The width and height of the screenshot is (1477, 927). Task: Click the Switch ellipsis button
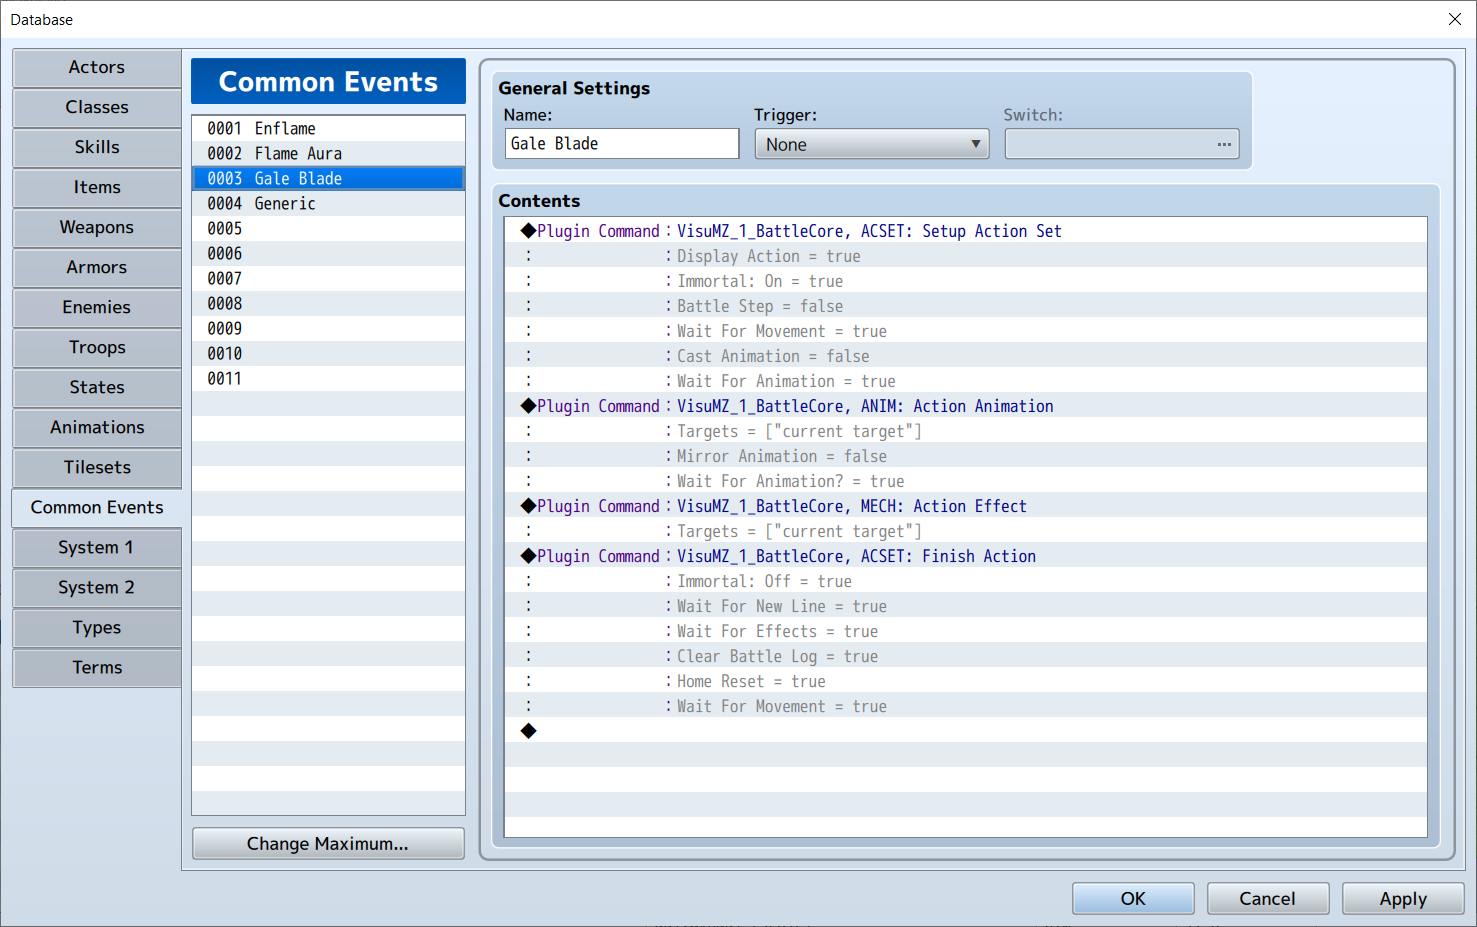pyautogui.click(x=1223, y=144)
